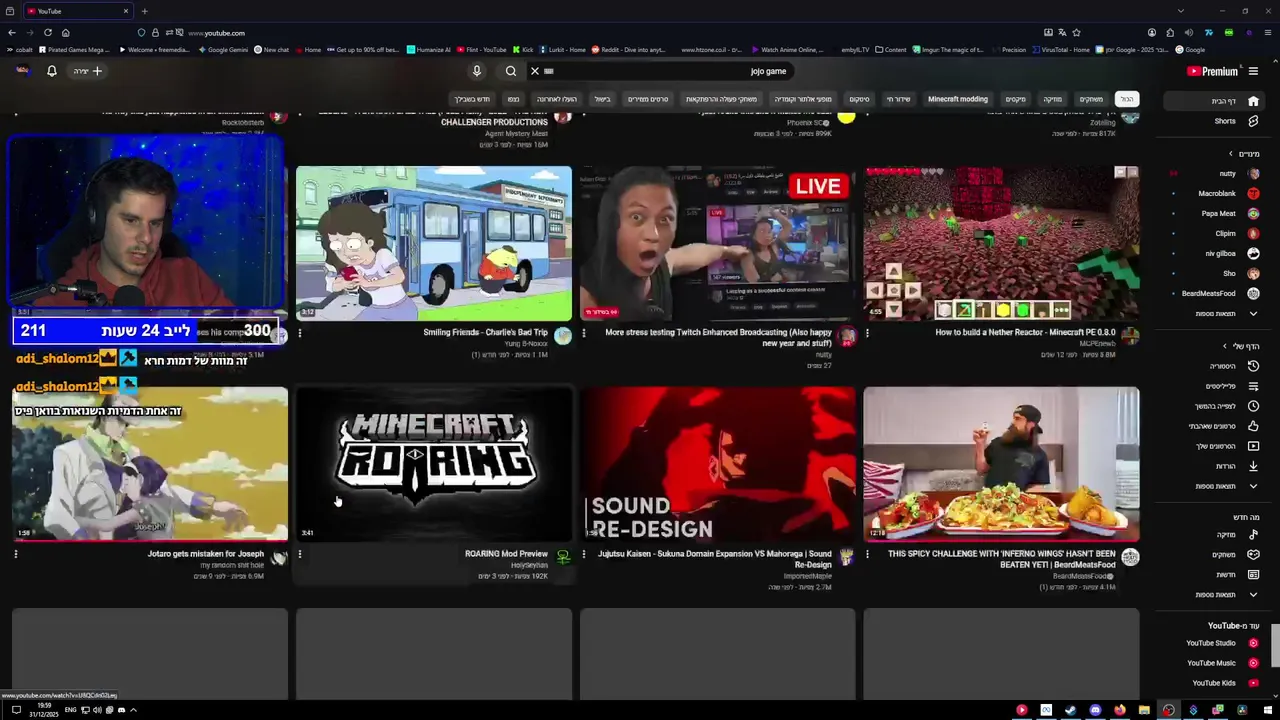
Task: Click the Yung B-Noxxx channel avatar
Action: coord(563,336)
